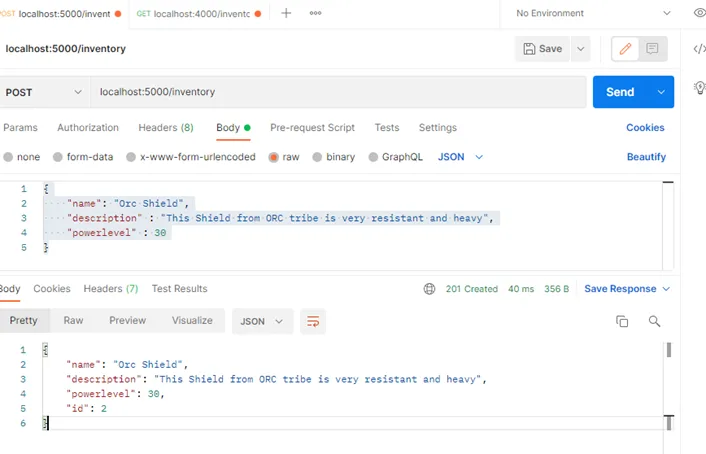Screen dimensions: 706x454
Task: Open the Tests tab
Action: coord(387,127)
